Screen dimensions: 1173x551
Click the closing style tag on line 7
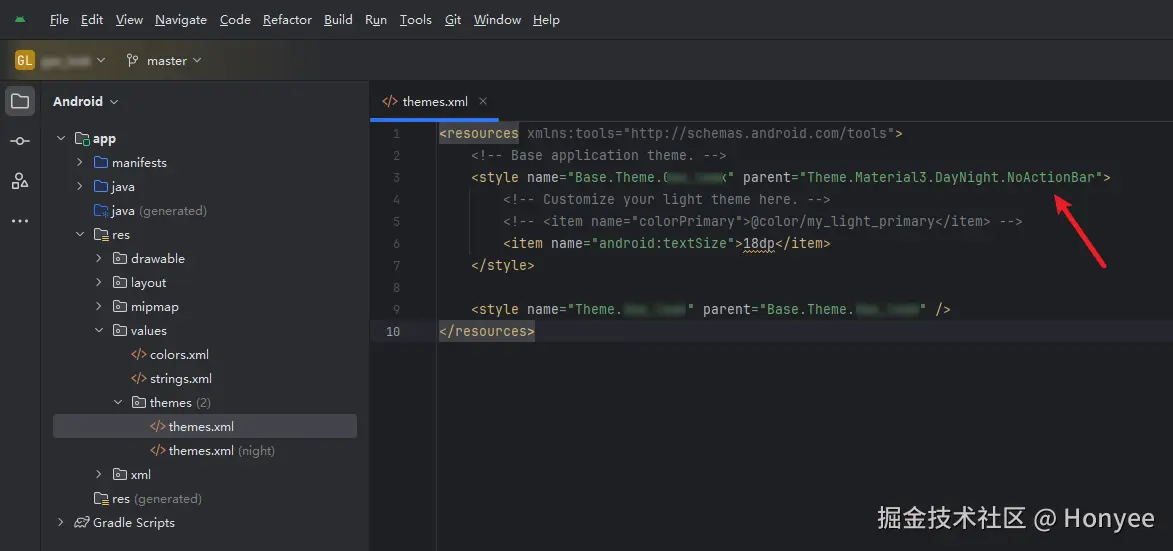(x=503, y=265)
